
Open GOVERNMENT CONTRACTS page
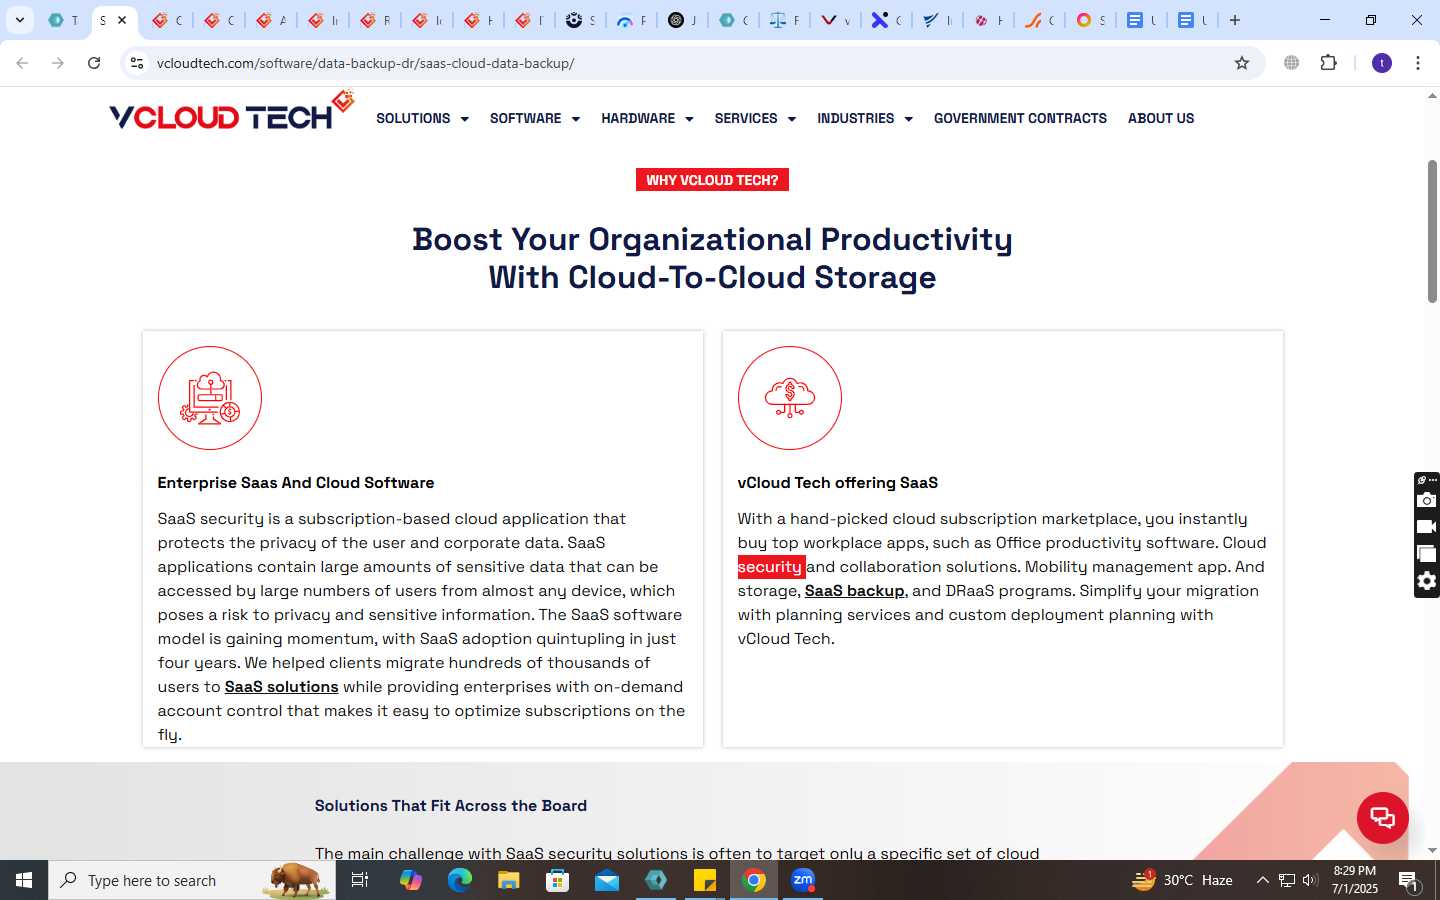click(1020, 118)
